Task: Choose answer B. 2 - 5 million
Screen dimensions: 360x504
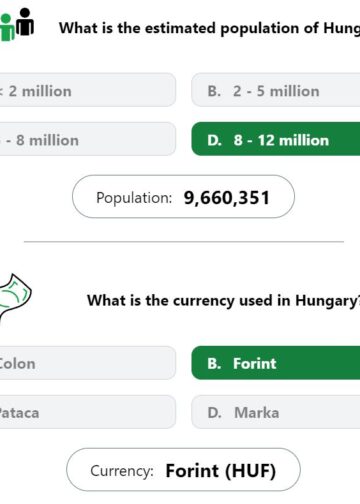Action: point(276,90)
